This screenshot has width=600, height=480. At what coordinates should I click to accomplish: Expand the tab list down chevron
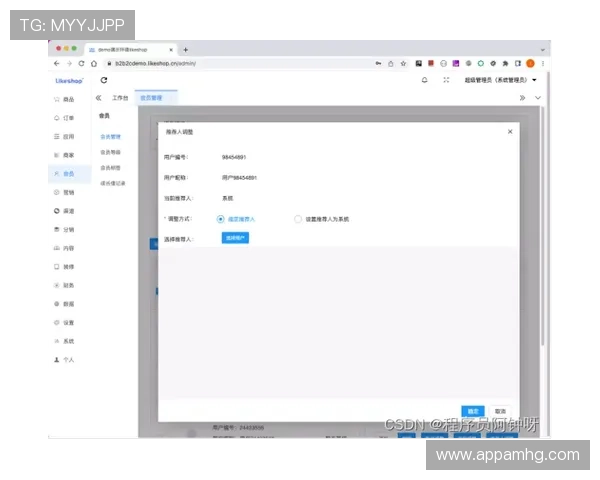pos(537,98)
